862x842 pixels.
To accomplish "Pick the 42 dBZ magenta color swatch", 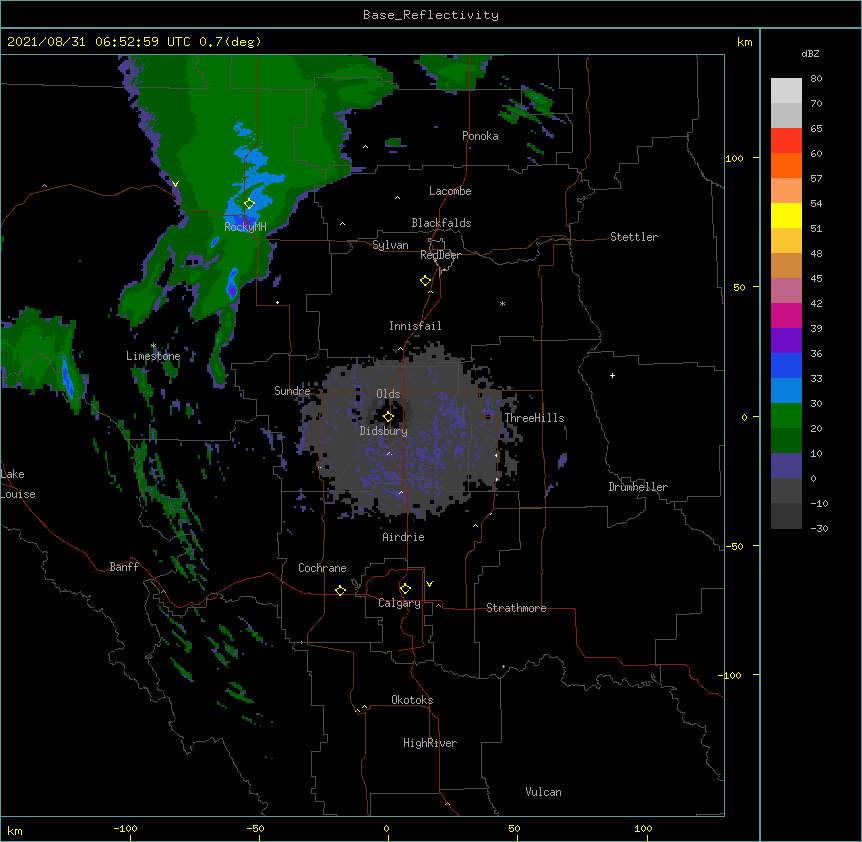I will point(786,315).
